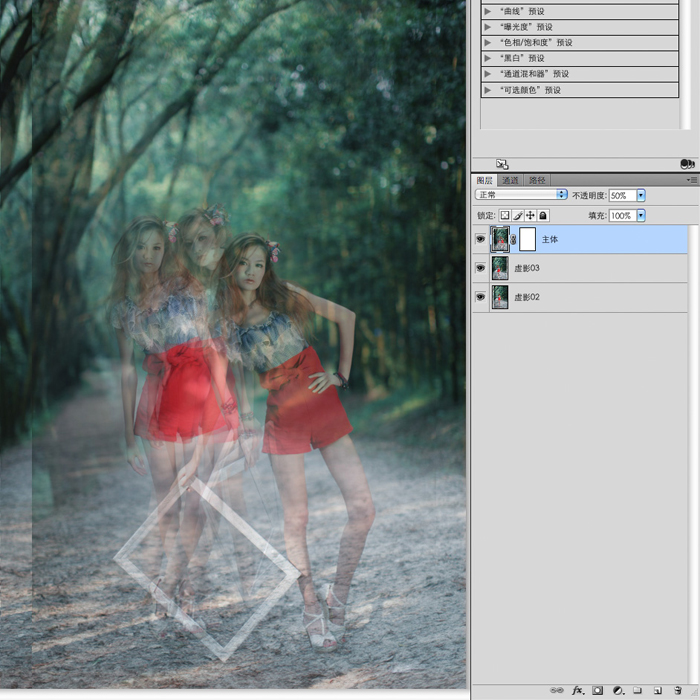Select the 虚影02 layer thumbnail
Viewport: 700px width, 700px height.
click(500, 297)
